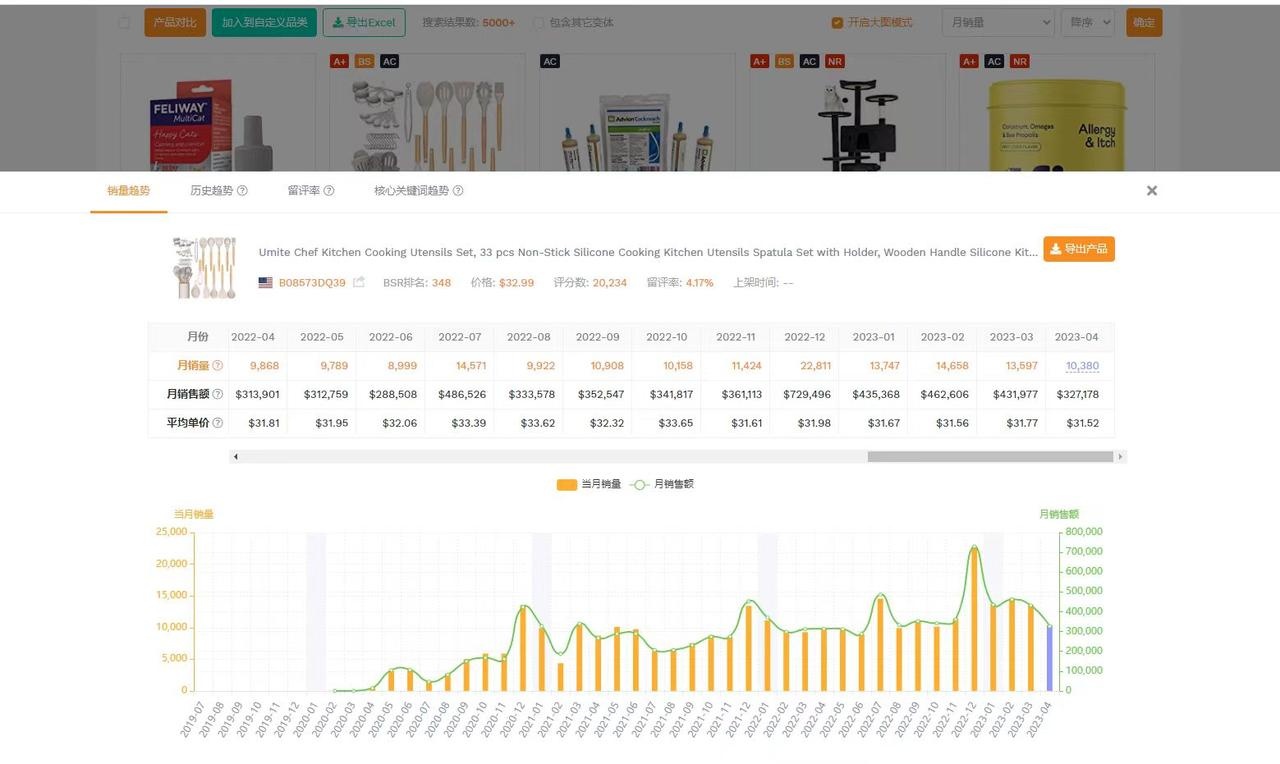Click the 2022-12 bar in the chart
This screenshot has width=1280, height=764.
975,618
